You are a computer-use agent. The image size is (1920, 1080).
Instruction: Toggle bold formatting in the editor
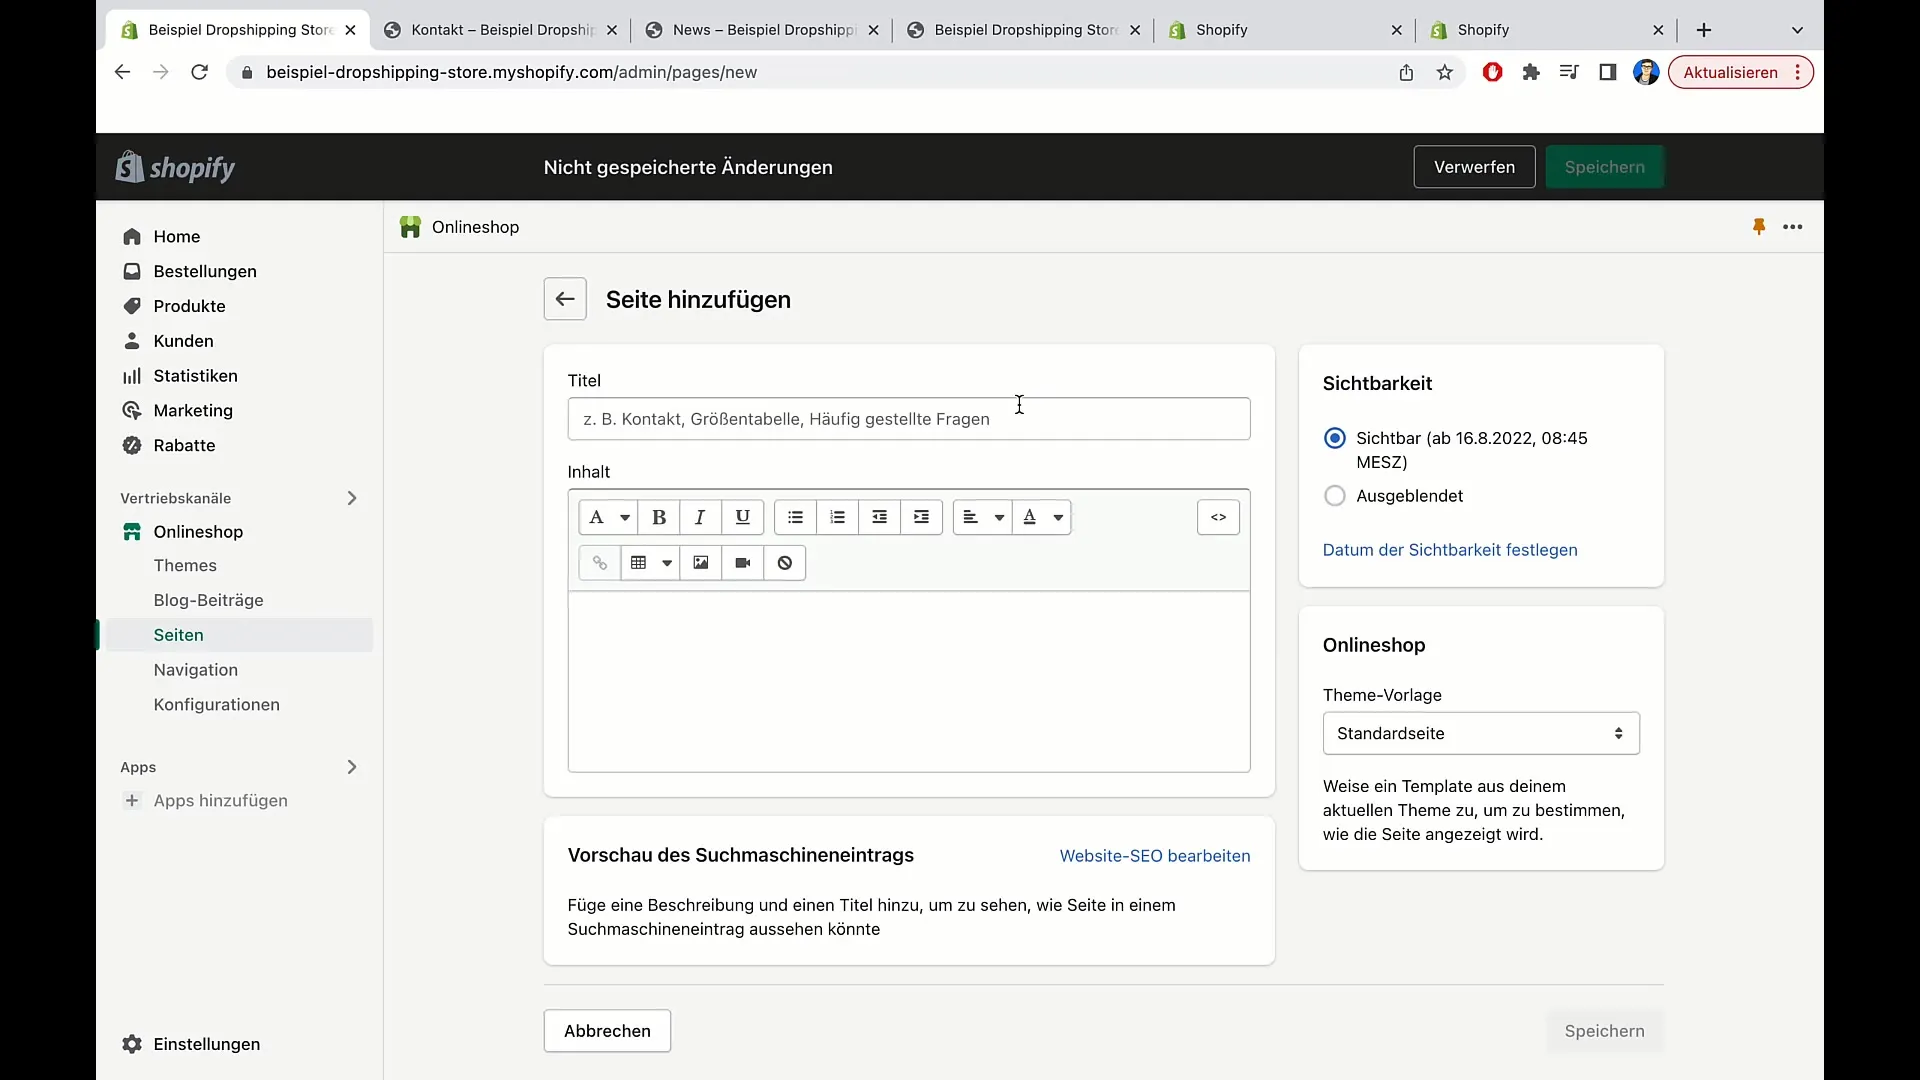[x=659, y=517]
